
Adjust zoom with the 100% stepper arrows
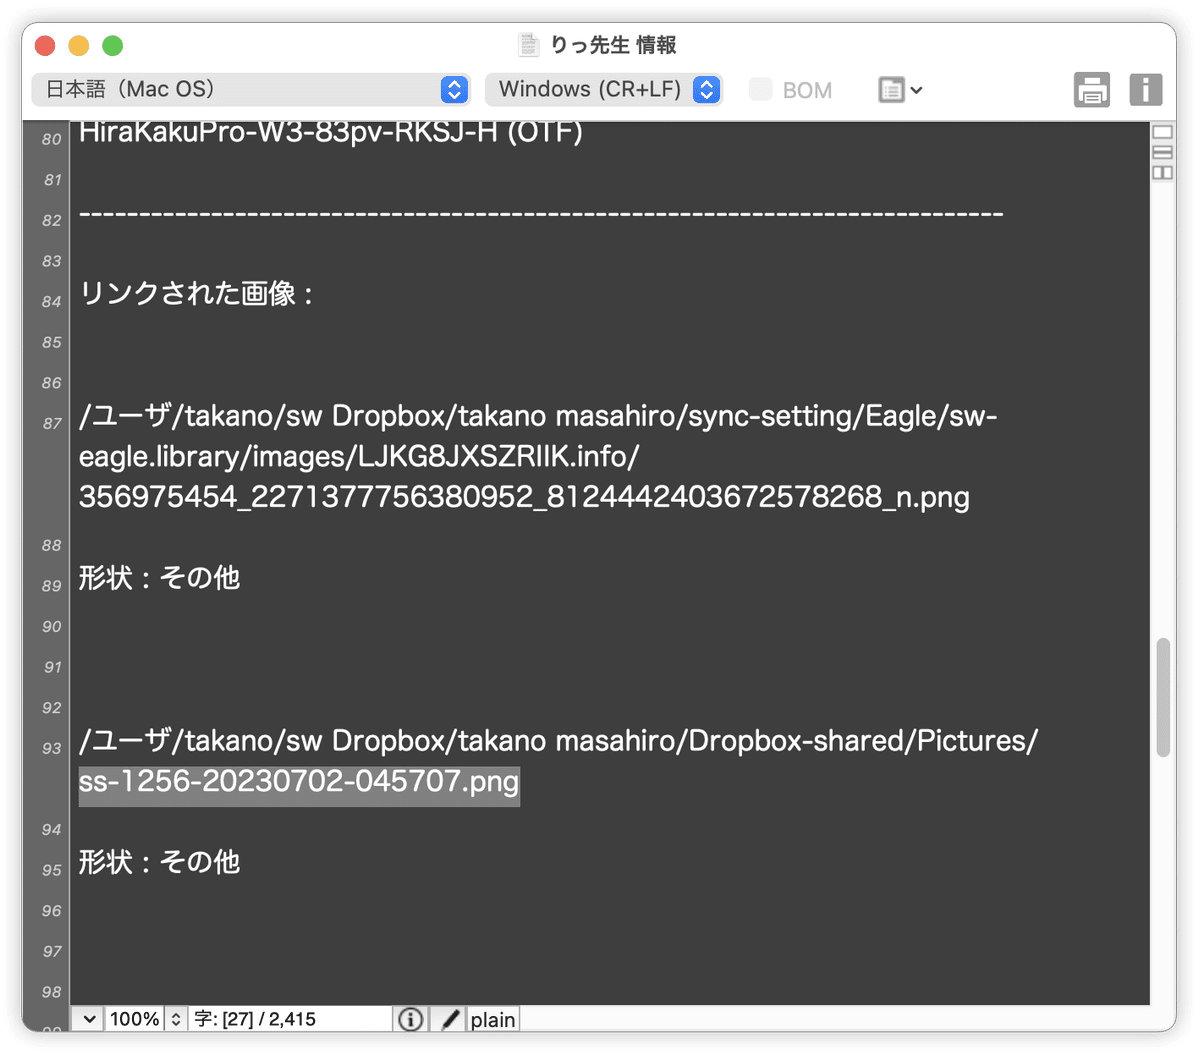tap(175, 1018)
